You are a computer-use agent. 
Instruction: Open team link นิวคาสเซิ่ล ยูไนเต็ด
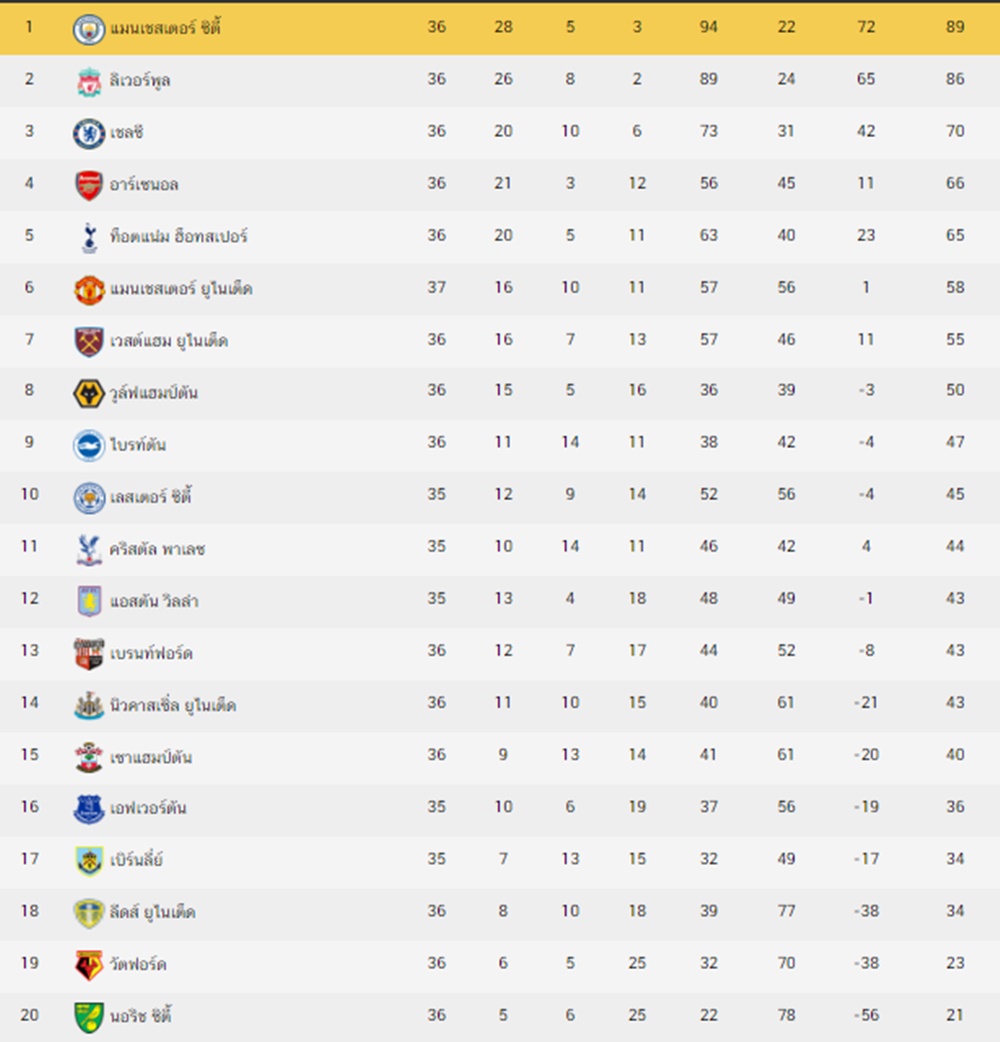[x=173, y=704]
